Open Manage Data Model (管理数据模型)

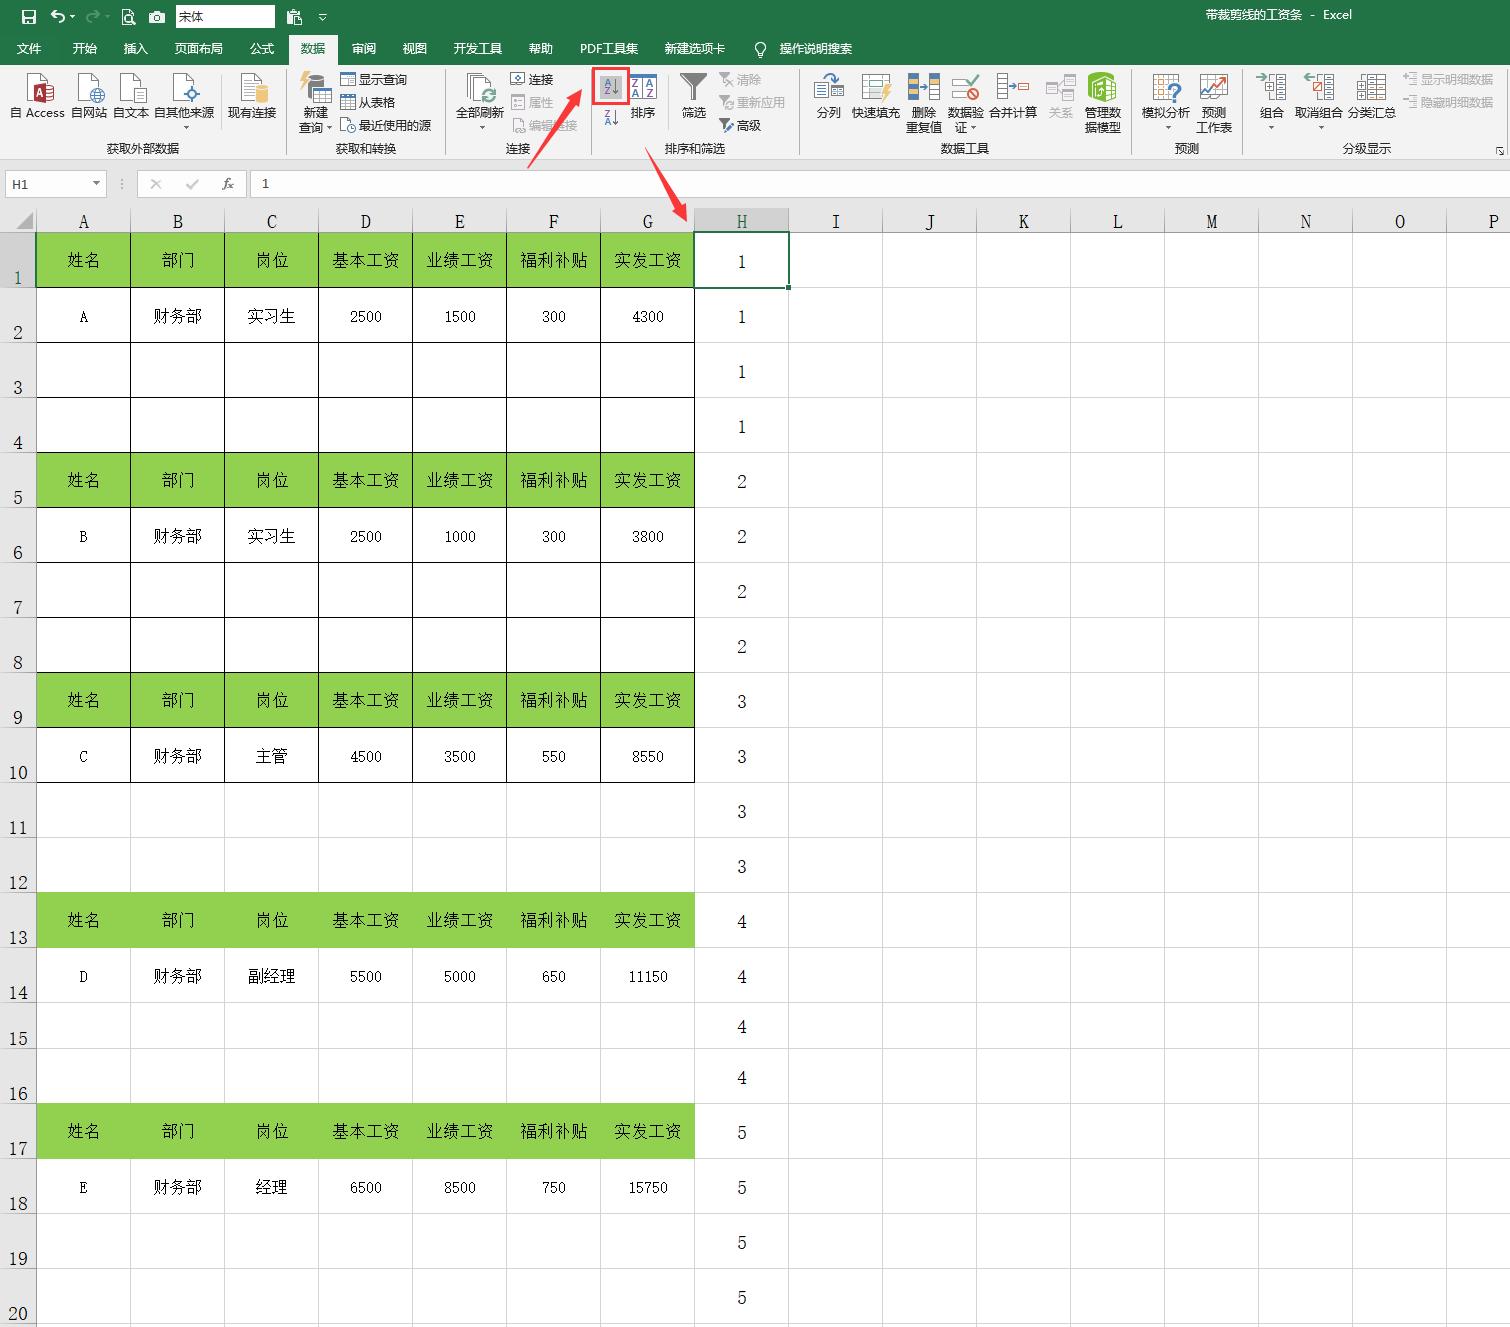click(x=1102, y=103)
